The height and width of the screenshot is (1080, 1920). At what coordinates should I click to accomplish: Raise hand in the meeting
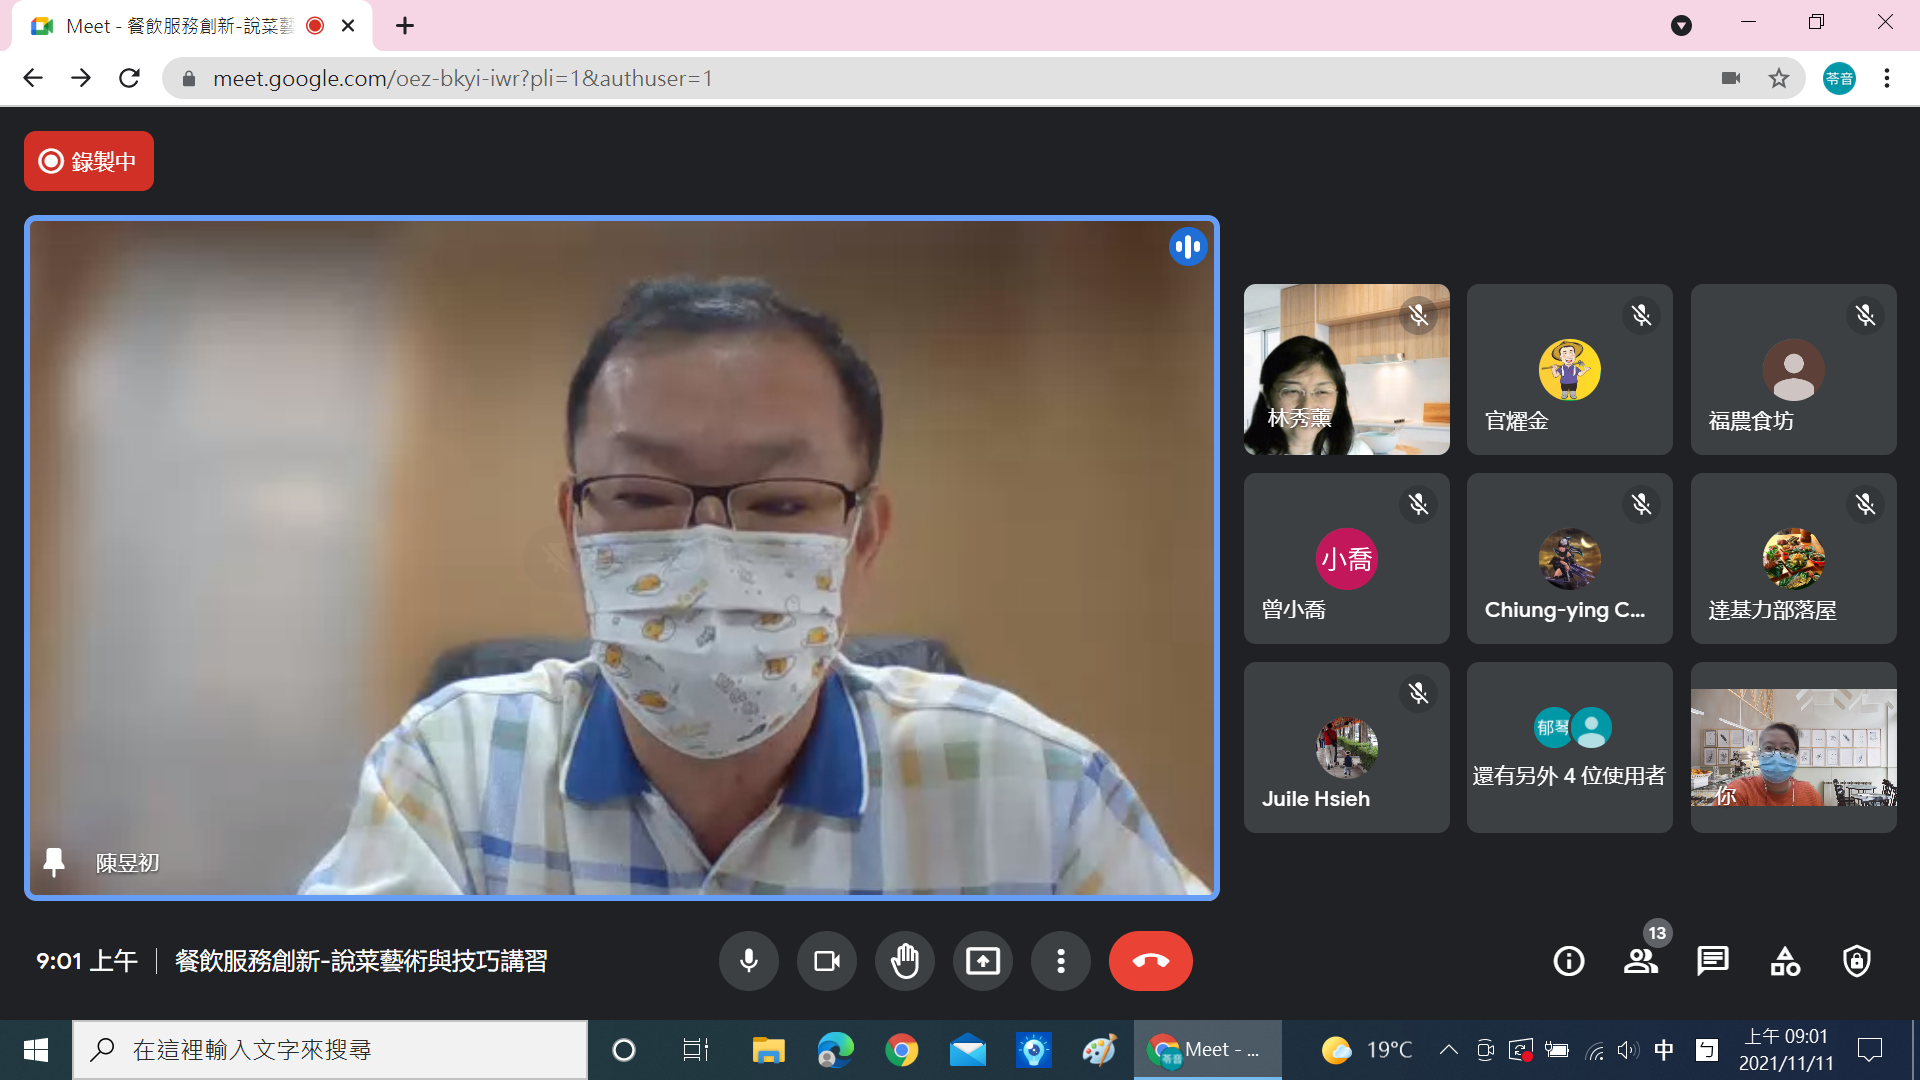point(904,961)
